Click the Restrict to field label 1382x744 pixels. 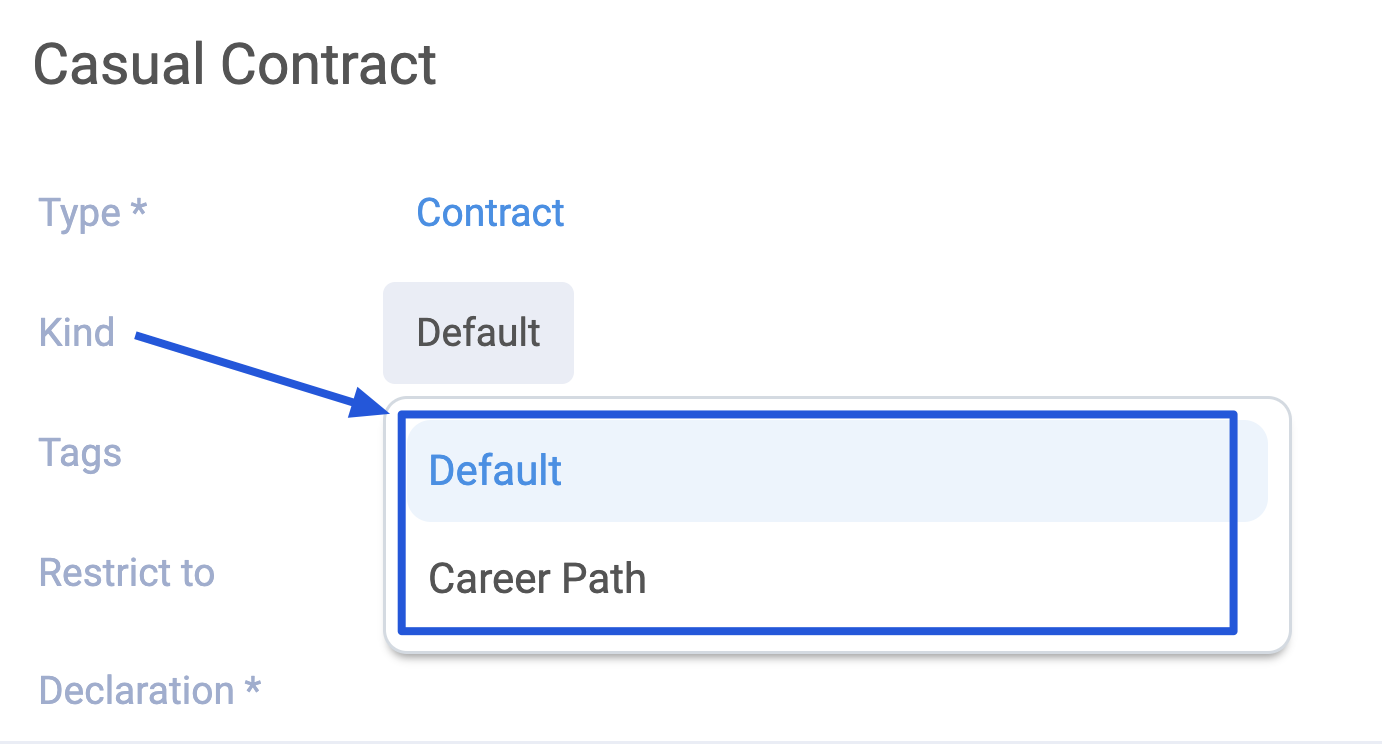click(x=127, y=572)
